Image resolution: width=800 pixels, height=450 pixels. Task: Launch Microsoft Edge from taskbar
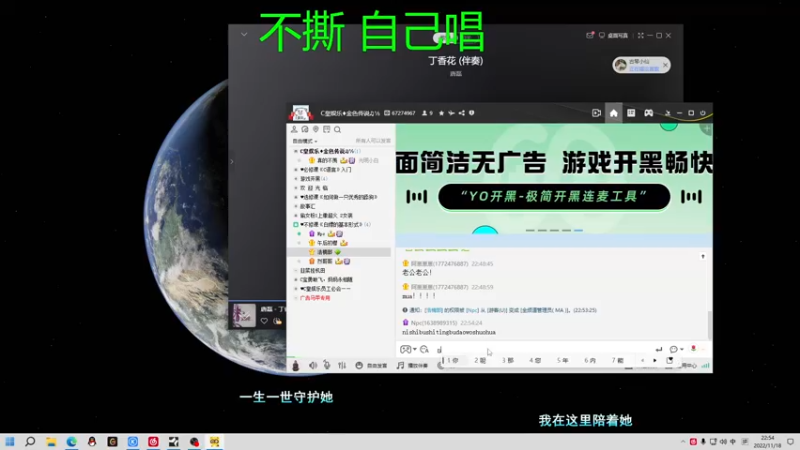[x=71, y=442]
